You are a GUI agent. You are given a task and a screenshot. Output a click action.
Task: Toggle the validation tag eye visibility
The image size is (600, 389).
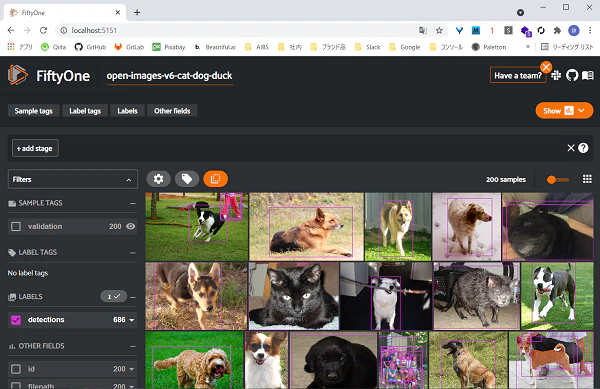[130, 226]
